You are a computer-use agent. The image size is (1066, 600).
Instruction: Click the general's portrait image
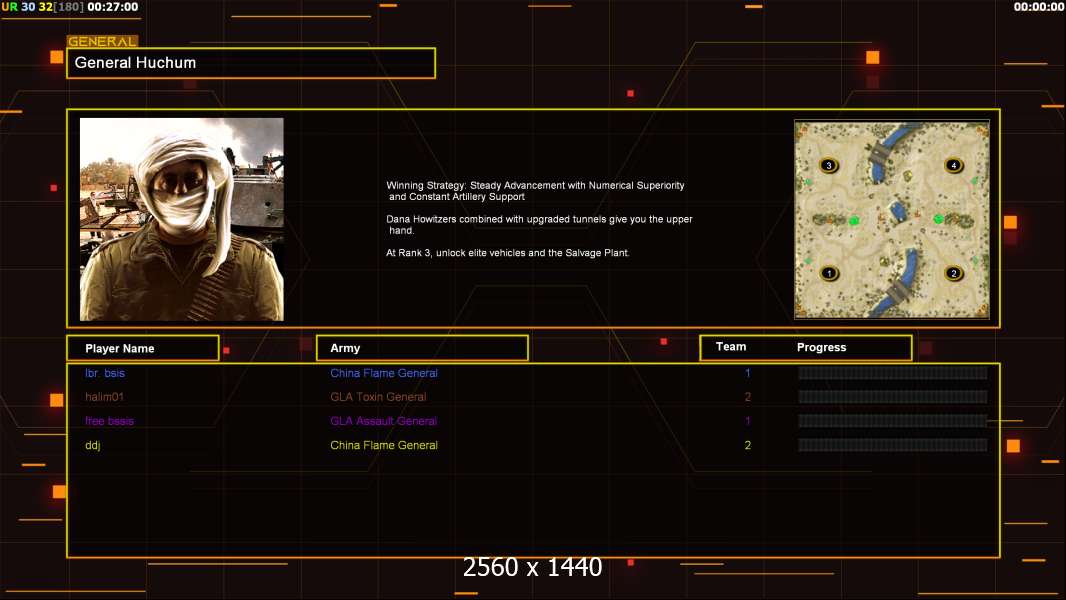(182, 219)
